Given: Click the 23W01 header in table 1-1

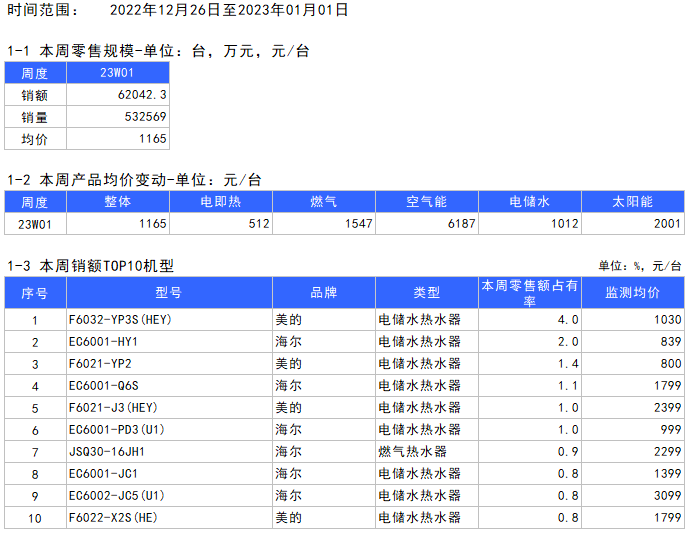Looking at the screenshot, I should click(x=117, y=73).
